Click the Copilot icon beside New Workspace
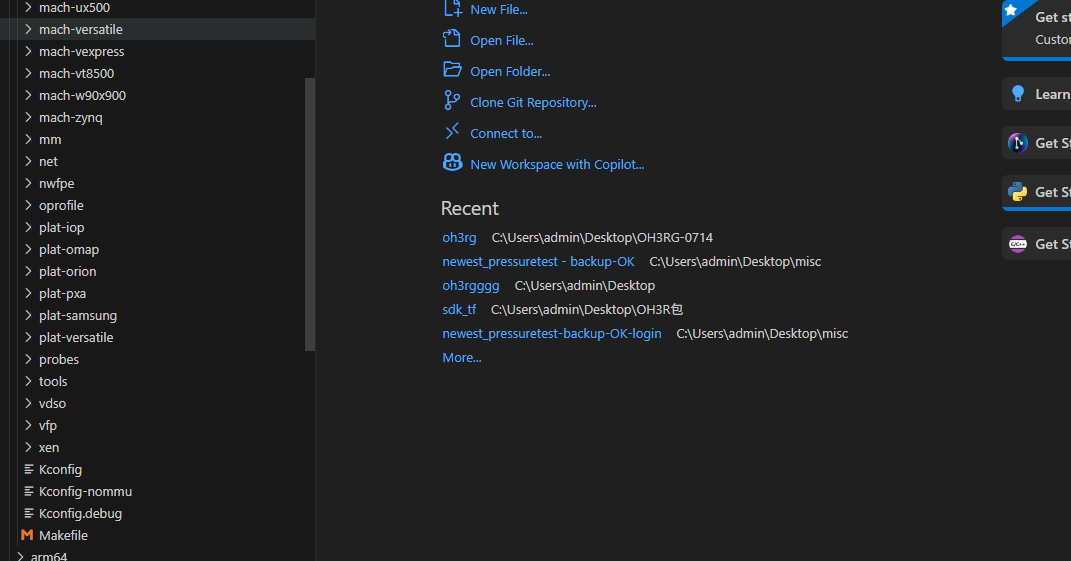Image resolution: width=1071 pixels, height=561 pixels. 452,162
